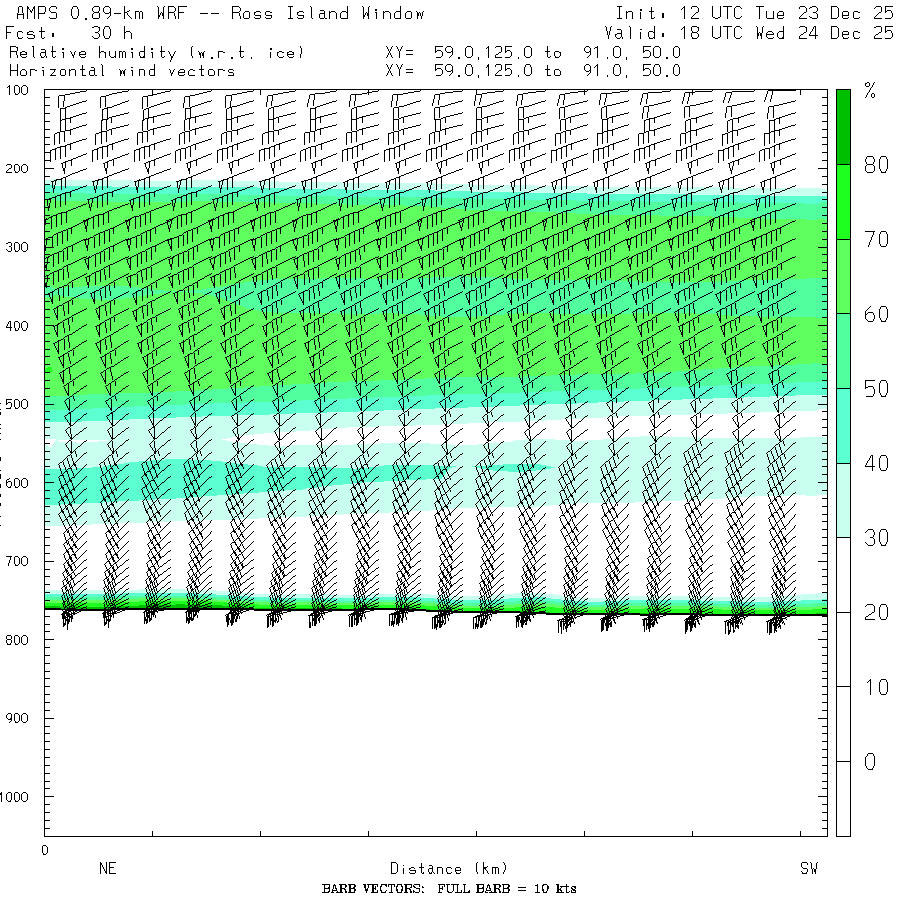900x900 pixels.
Task: Click the white colorbar segment between 0 and 10
Action: pos(843,724)
